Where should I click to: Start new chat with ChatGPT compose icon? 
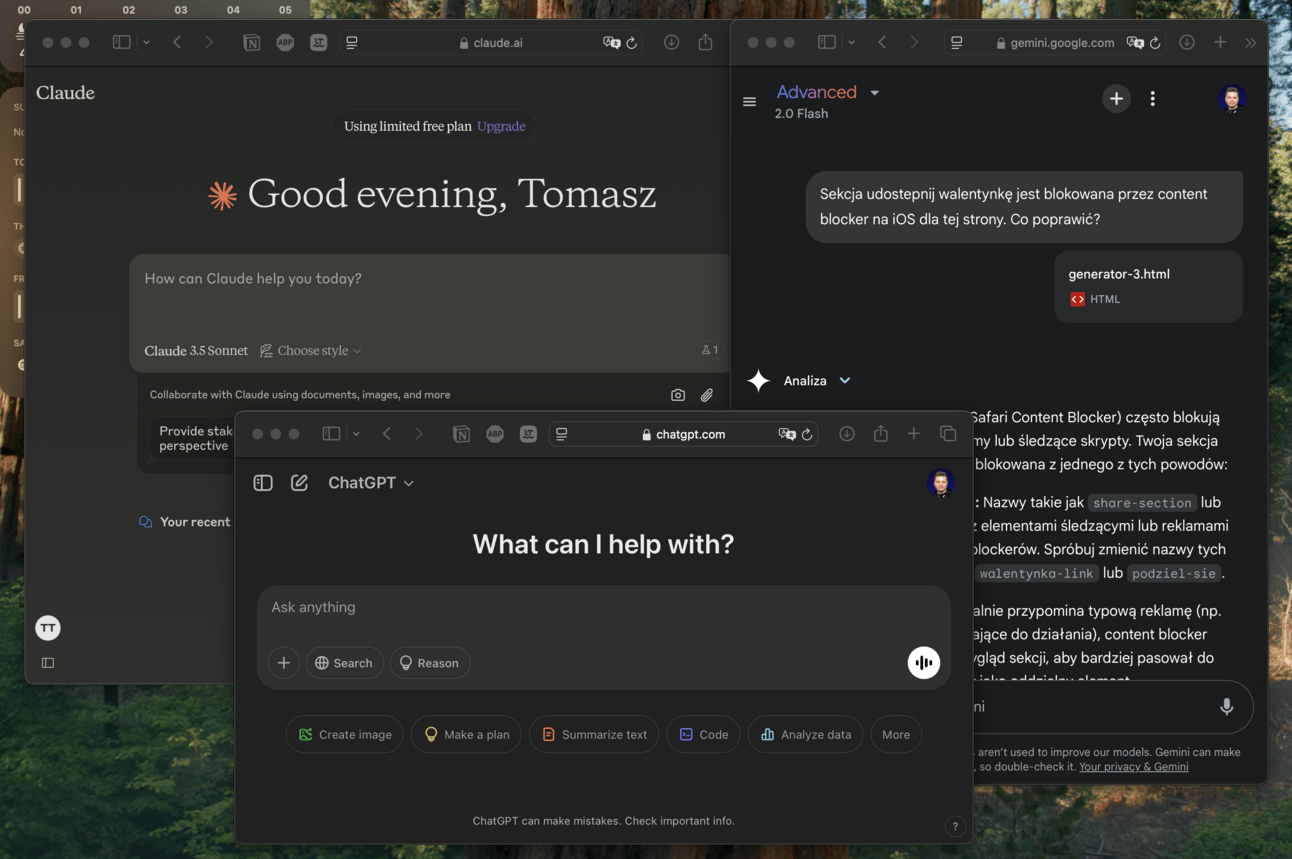click(299, 483)
